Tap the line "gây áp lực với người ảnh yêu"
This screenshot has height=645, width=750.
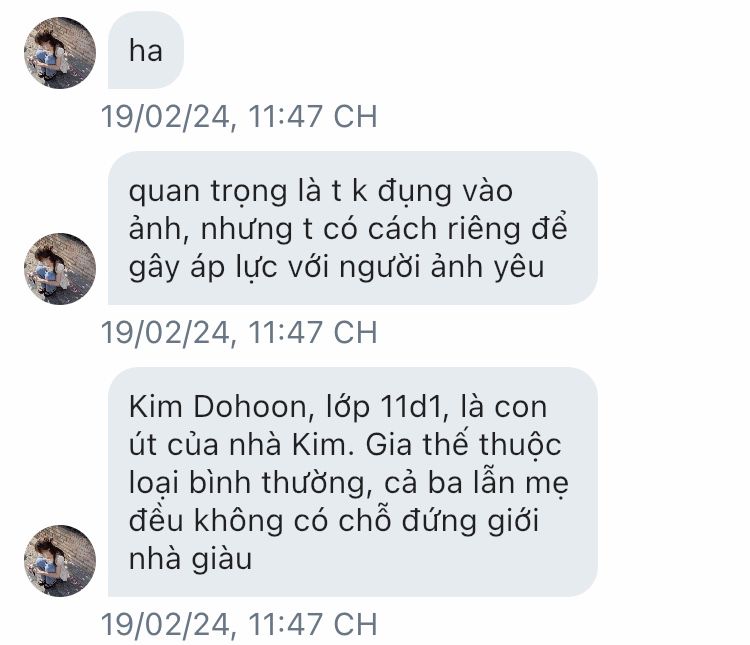point(337,267)
